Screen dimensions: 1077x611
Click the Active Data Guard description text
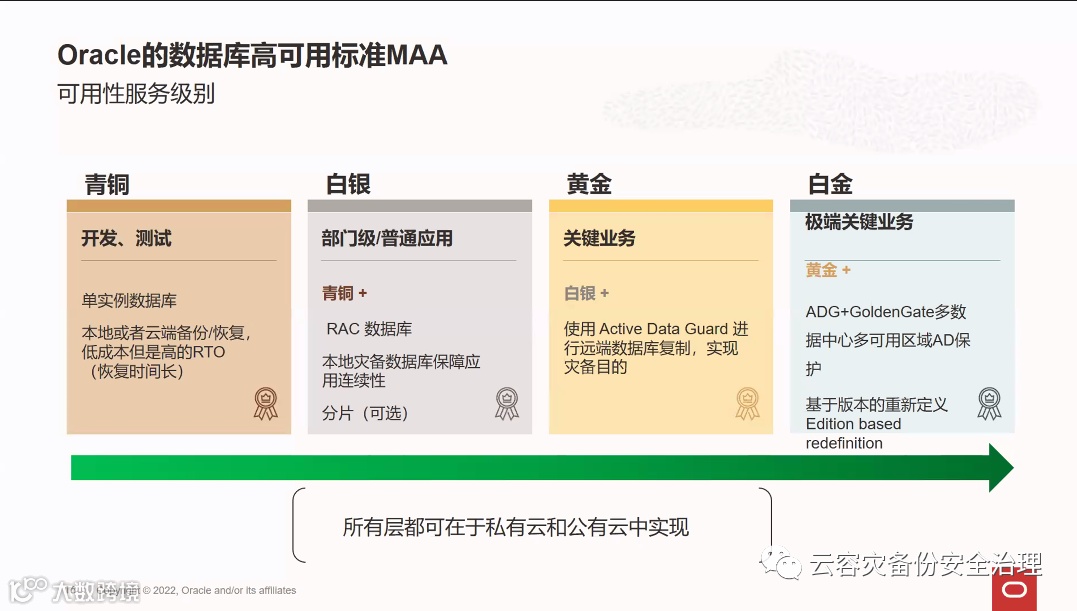coord(656,348)
